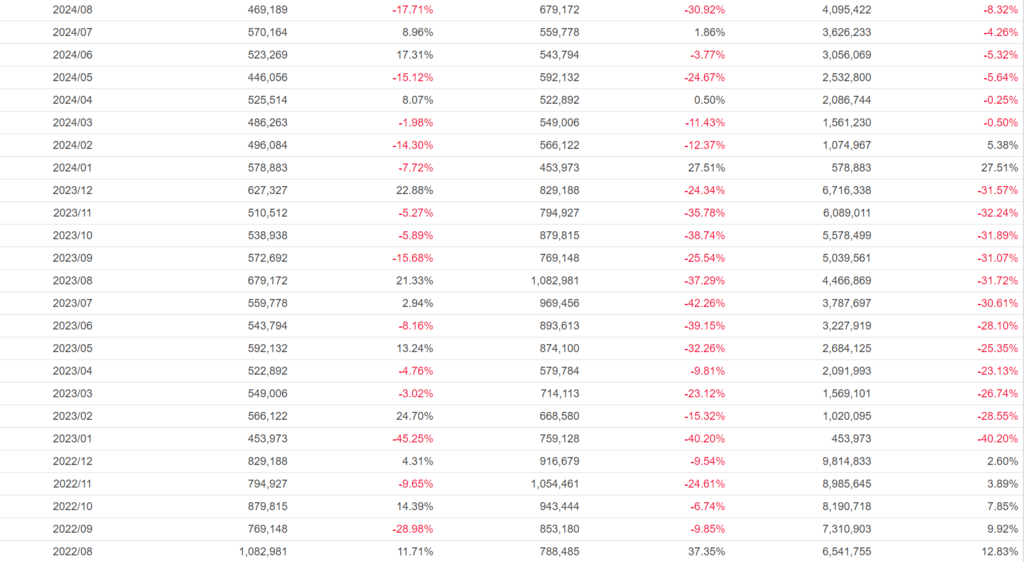Viewport: 1024px width, 562px height.
Task: Click the 2024/01 month cell
Action: 72,167
